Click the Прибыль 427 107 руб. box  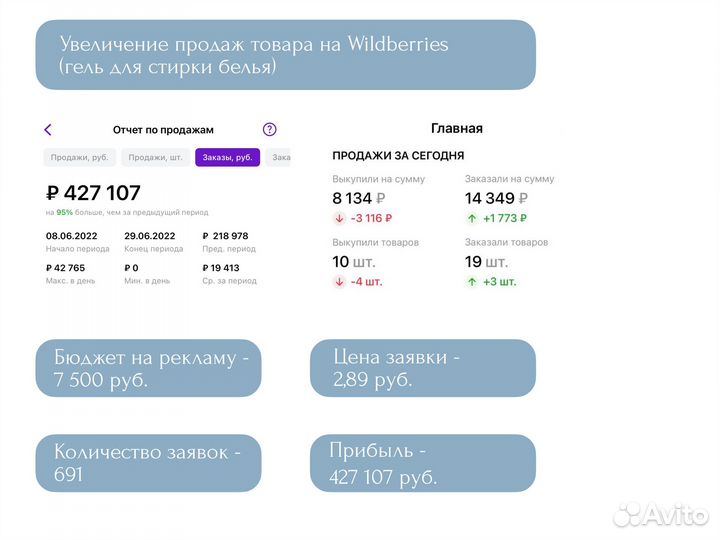point(423,463)
